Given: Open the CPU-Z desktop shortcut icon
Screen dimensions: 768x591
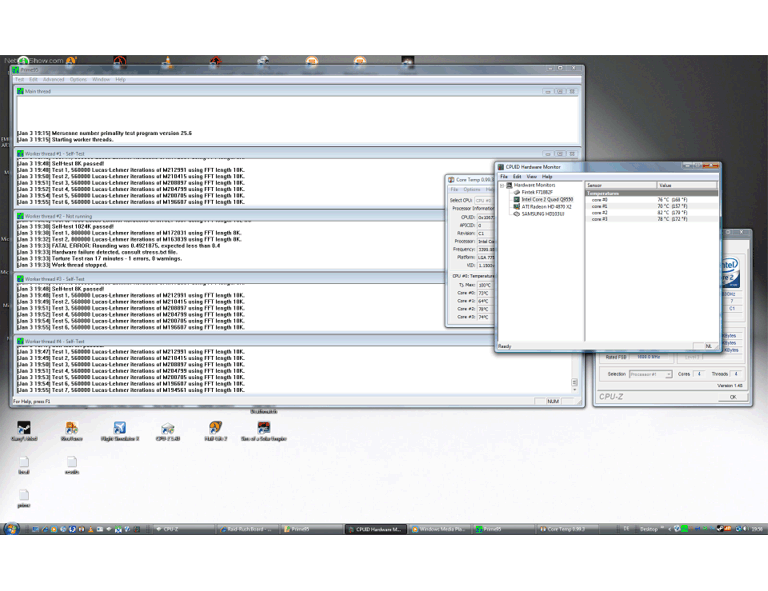Looking at the screenshot, I should coord(167,429).
